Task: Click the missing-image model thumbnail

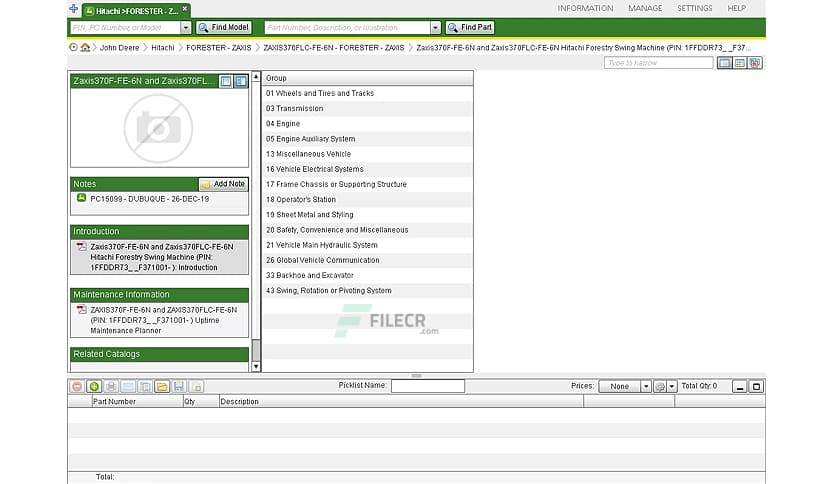Action: point(159,128)
